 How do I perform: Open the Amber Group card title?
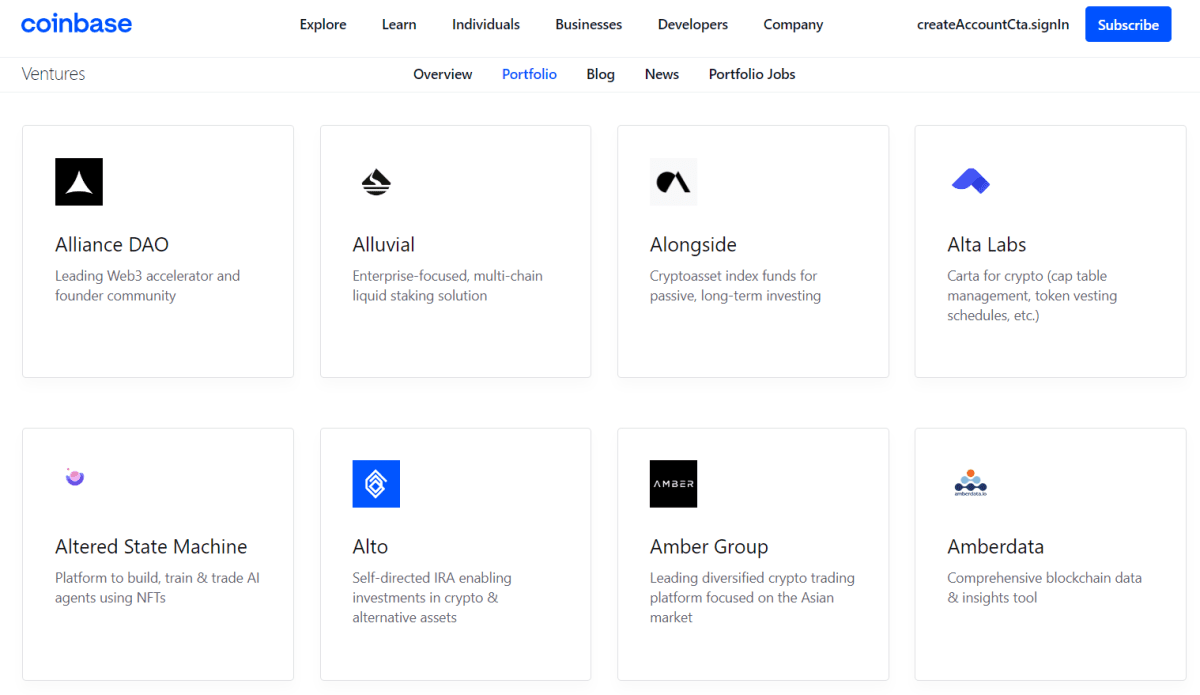tap(709, 547)
